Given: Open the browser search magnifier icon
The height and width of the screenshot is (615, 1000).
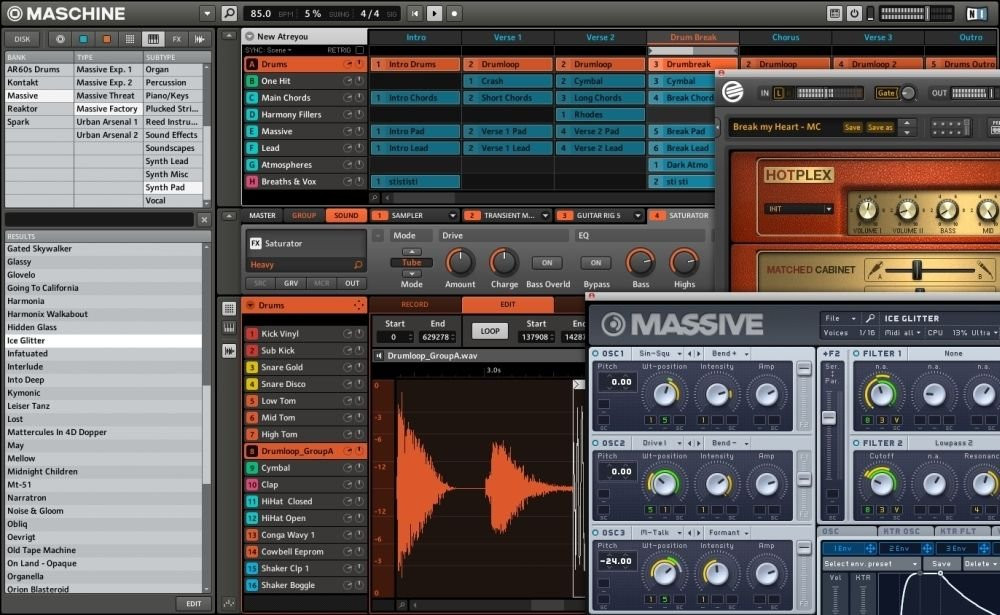Looking at the screenshot, I should (x=228, y=11).
